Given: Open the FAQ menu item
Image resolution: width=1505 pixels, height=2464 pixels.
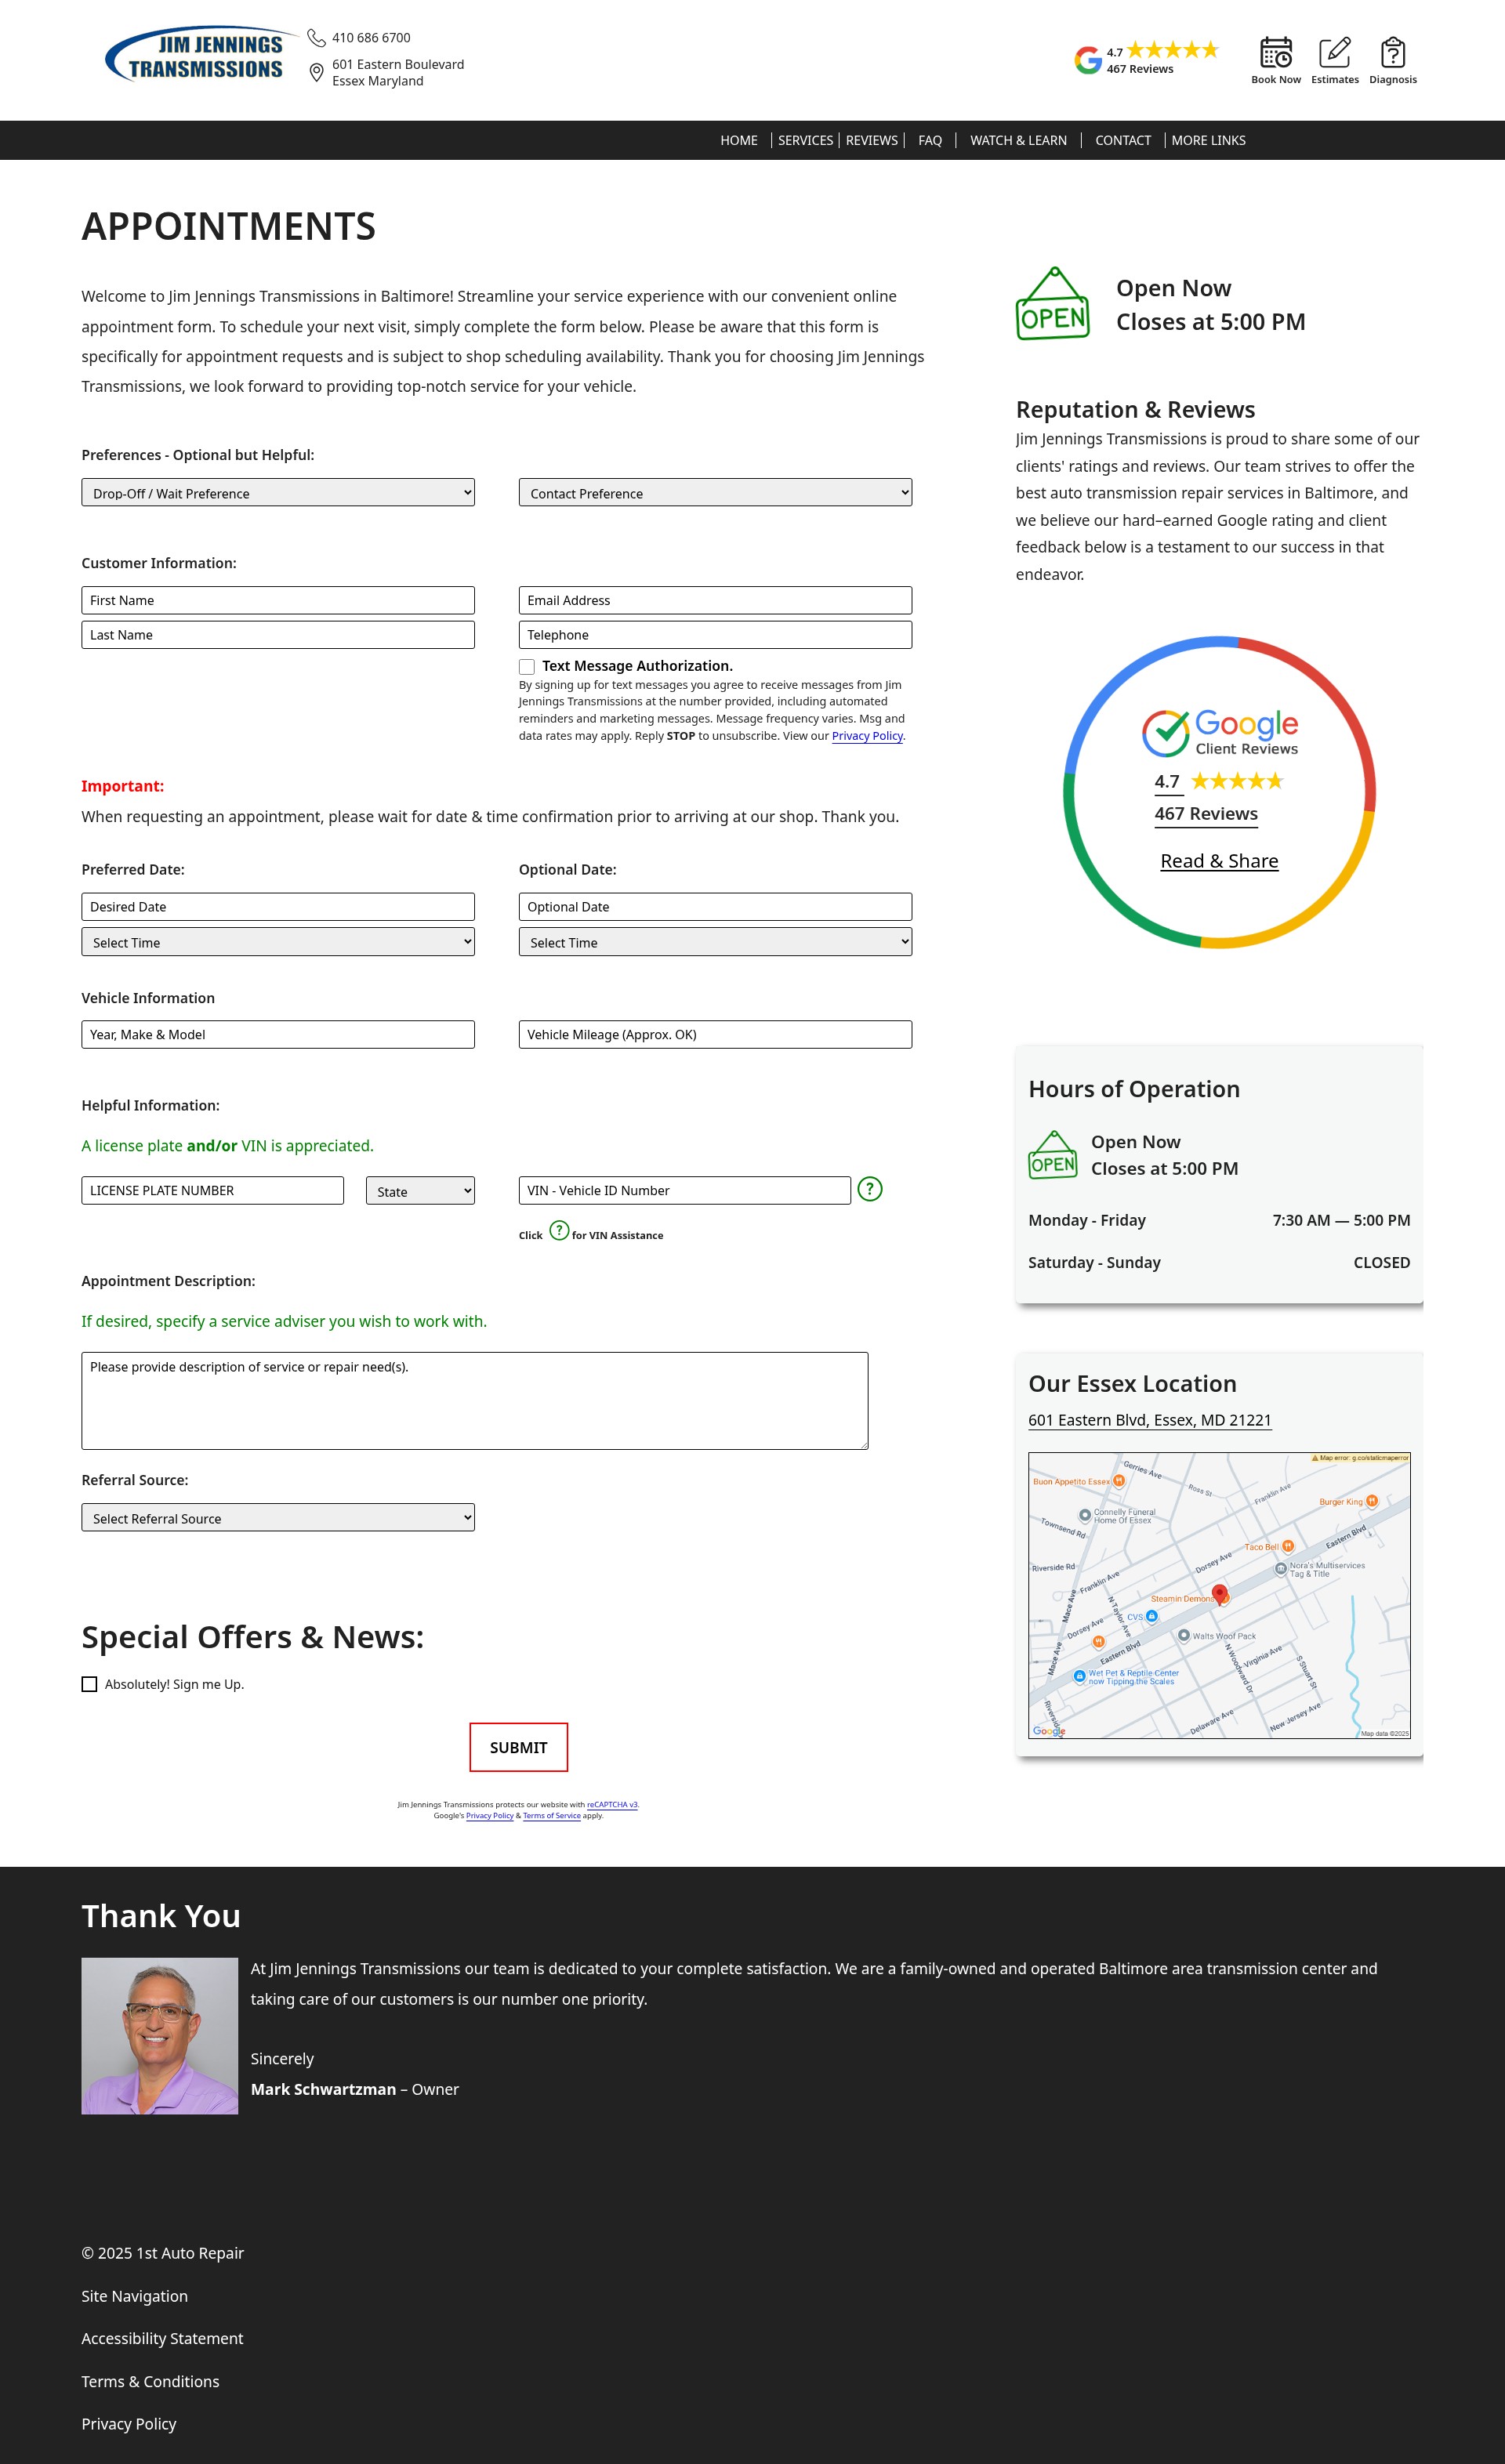Looking at the screenshot, I should coord(930,140).
